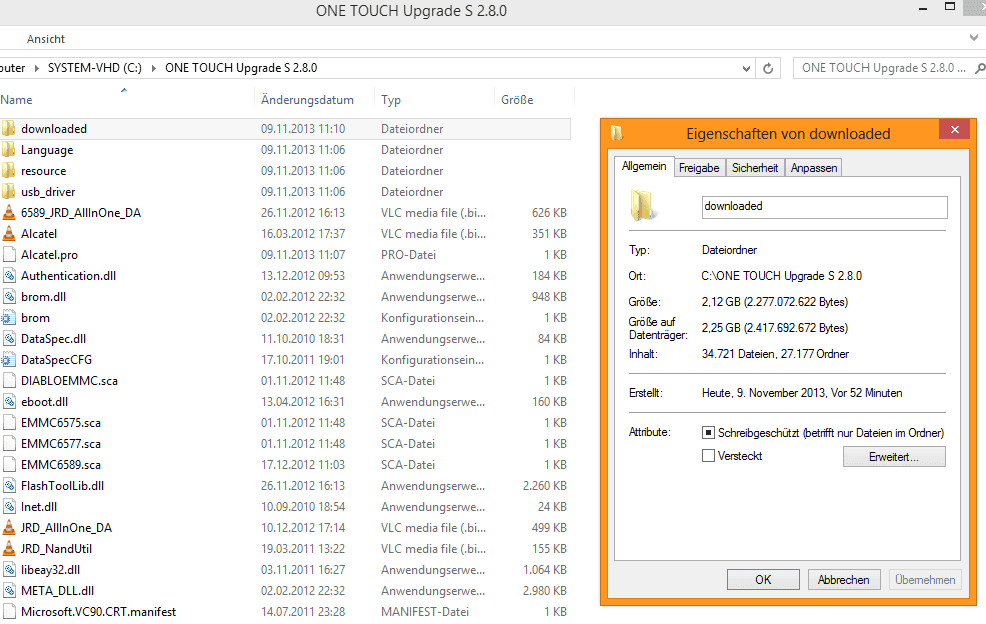Open the Ansicht ribbon tab
The height and width of the screenshot is (624, 986).
coord(45,39)
